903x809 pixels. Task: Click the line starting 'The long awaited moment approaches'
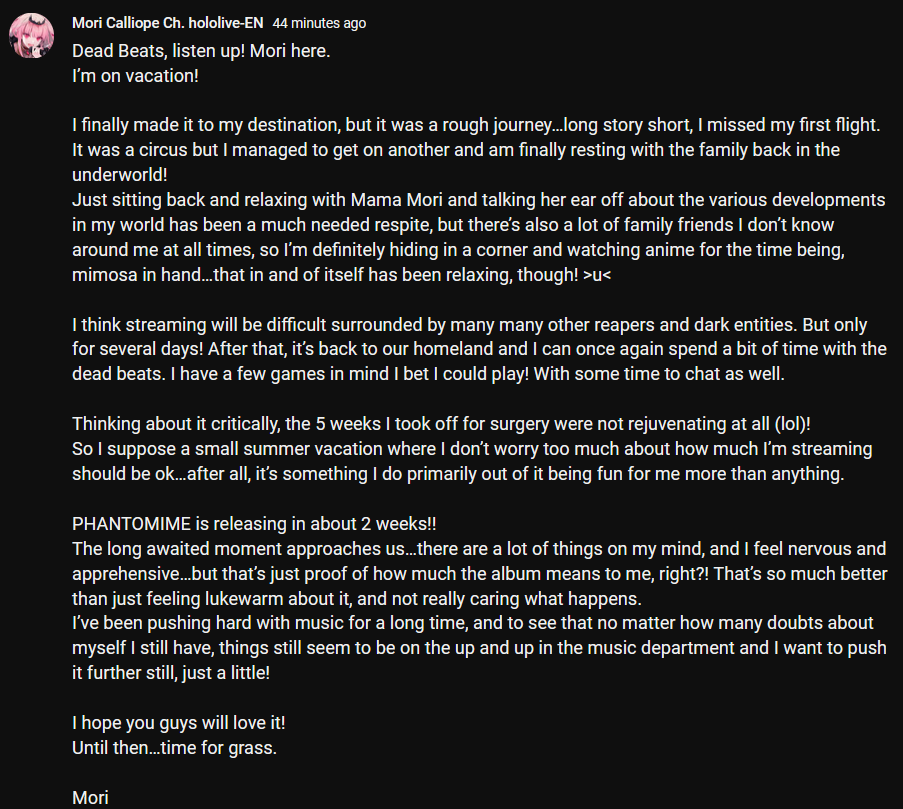click(479, 549)
